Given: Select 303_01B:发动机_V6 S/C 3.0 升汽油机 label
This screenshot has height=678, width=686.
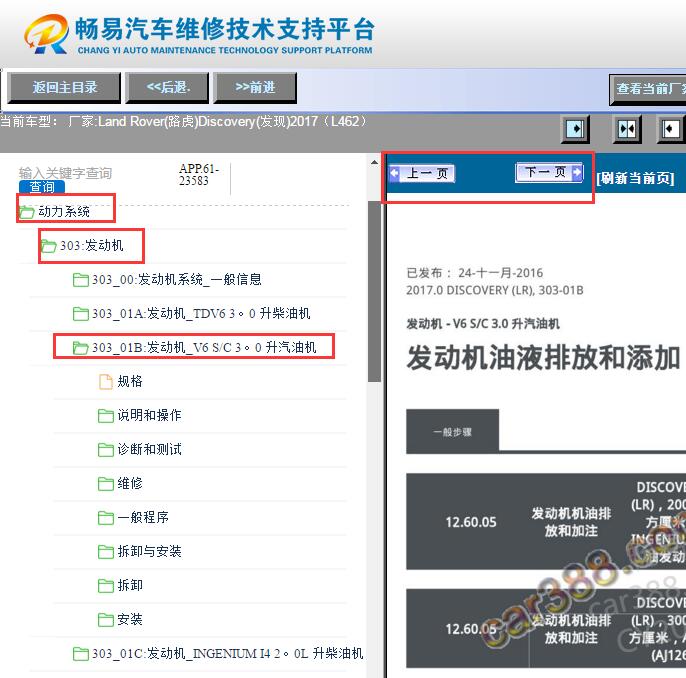Looking at the screenshot, I should [204, 348].
